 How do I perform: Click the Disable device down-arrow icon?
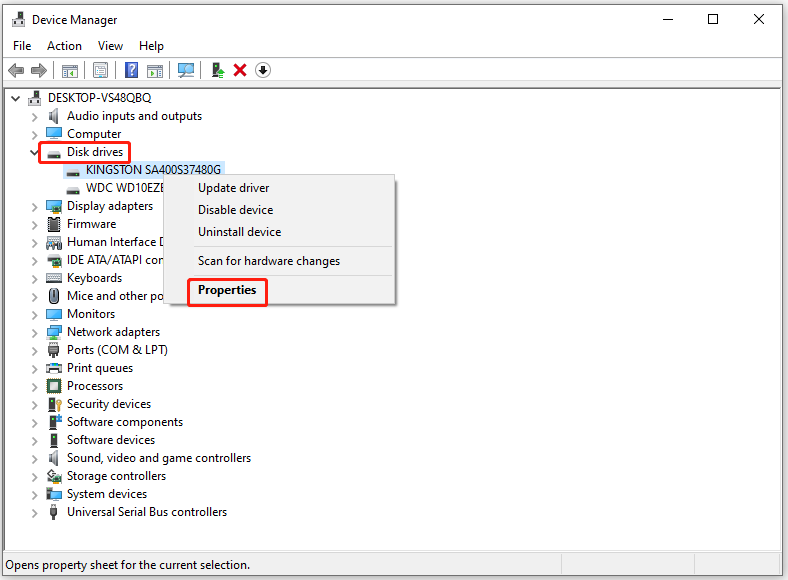pyautogui.click(x=262, y=70)
